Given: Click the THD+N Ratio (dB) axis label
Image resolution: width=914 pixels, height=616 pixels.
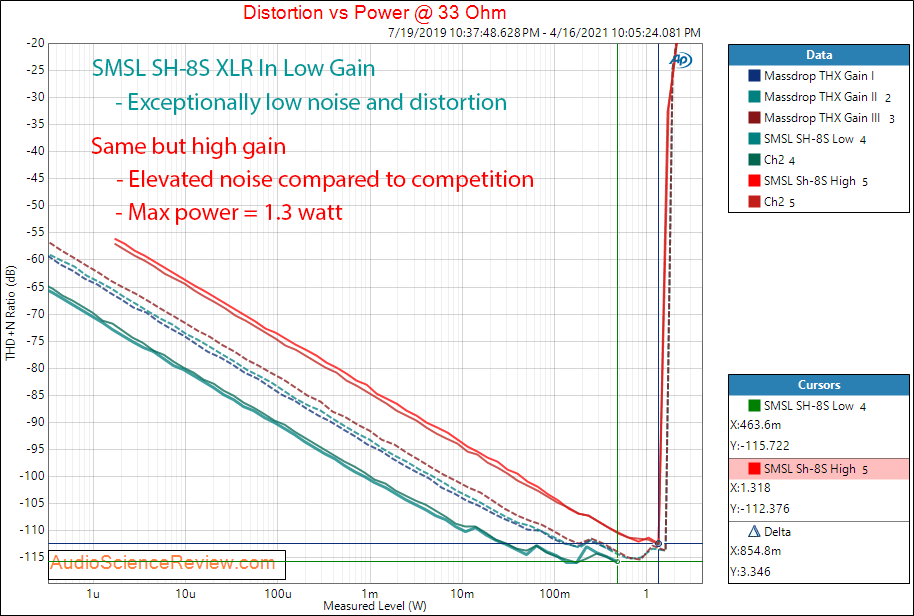Looking at the screenshot, I should (10, 313).
